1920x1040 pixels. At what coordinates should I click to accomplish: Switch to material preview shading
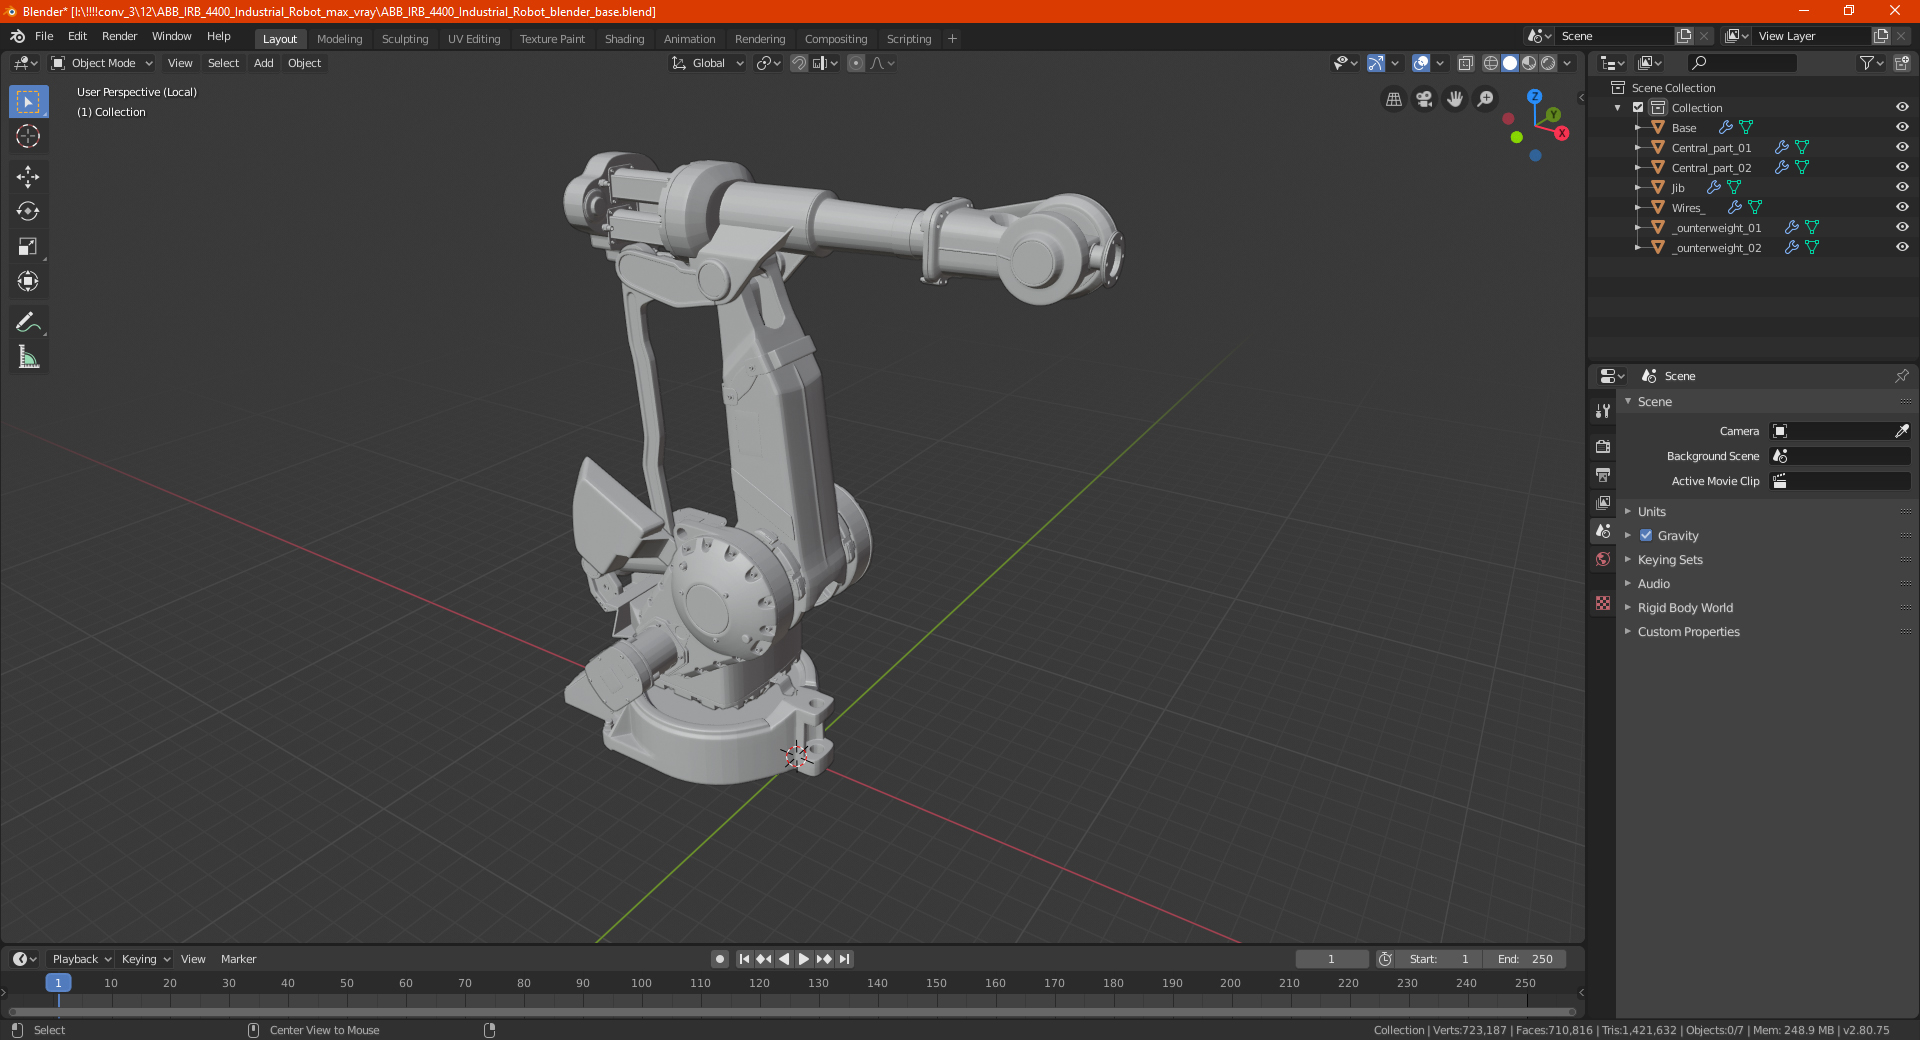pos(1529,63)
